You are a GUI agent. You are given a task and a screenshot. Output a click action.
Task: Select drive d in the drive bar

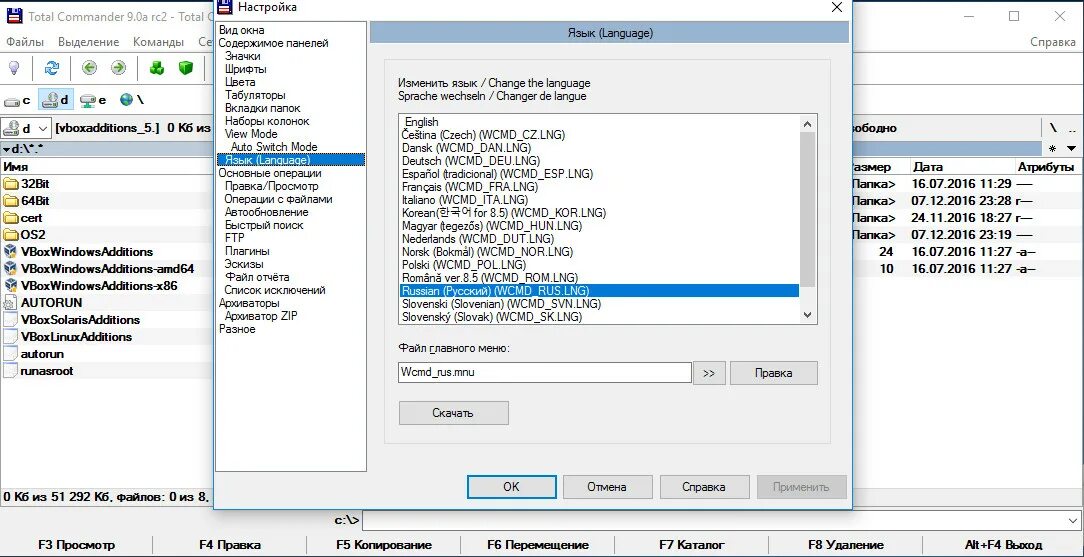coord(56,100)
